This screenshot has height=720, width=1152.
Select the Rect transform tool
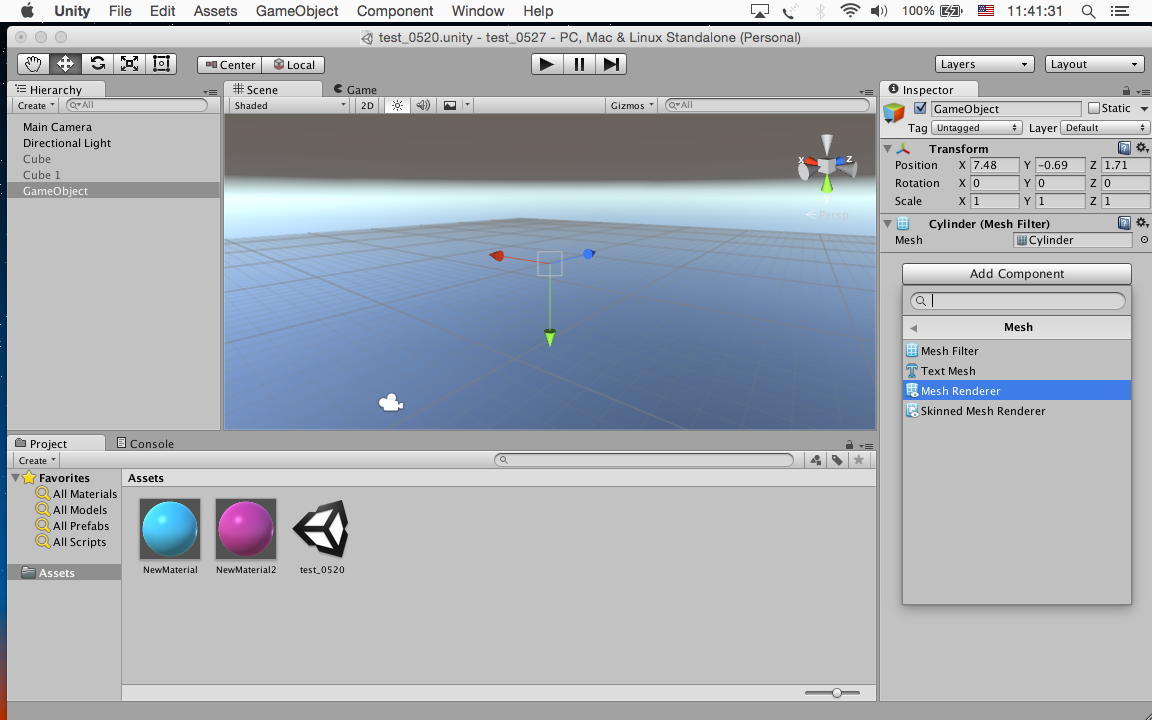point(161,64)
